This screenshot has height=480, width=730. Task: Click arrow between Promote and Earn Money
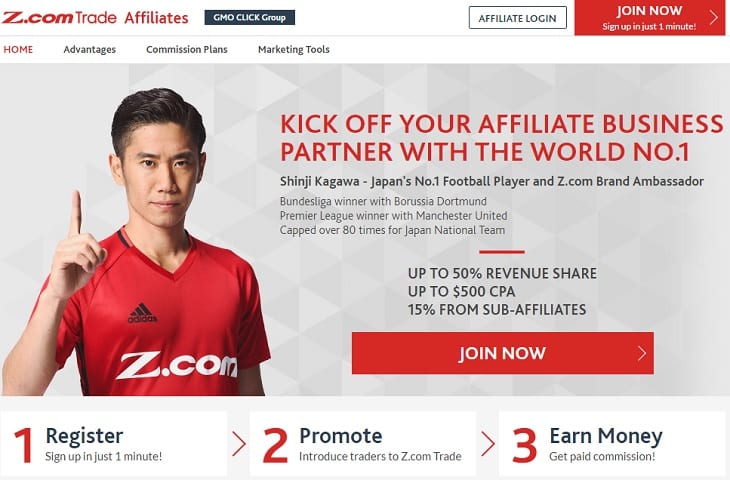pyautogui.click(x=488, y=444)
